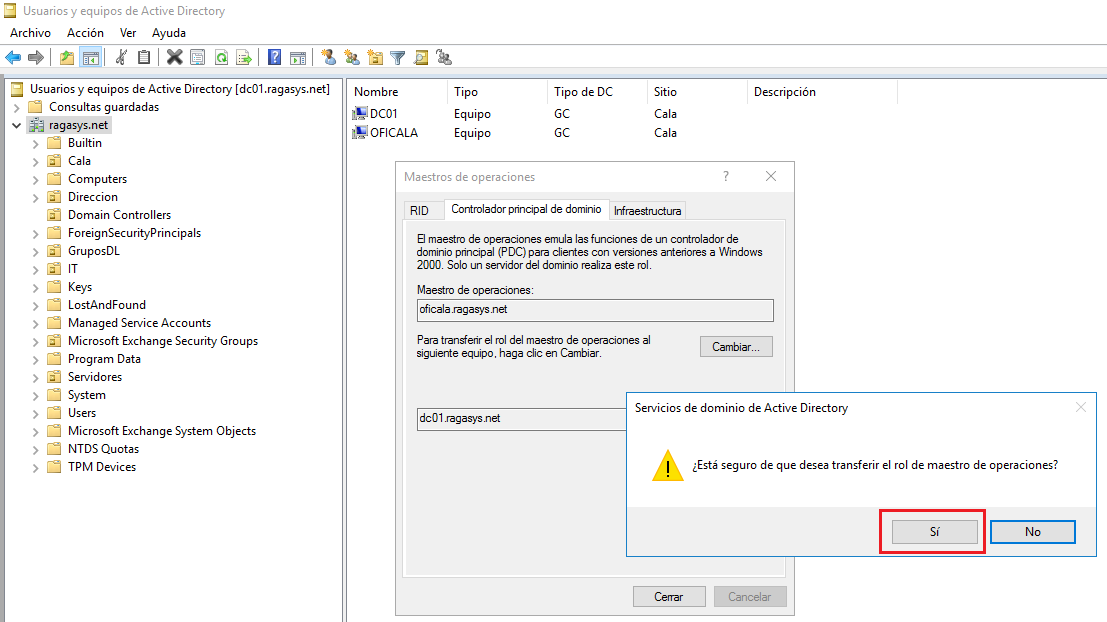Expand the Consultas guardadas node

pos(17,107)
